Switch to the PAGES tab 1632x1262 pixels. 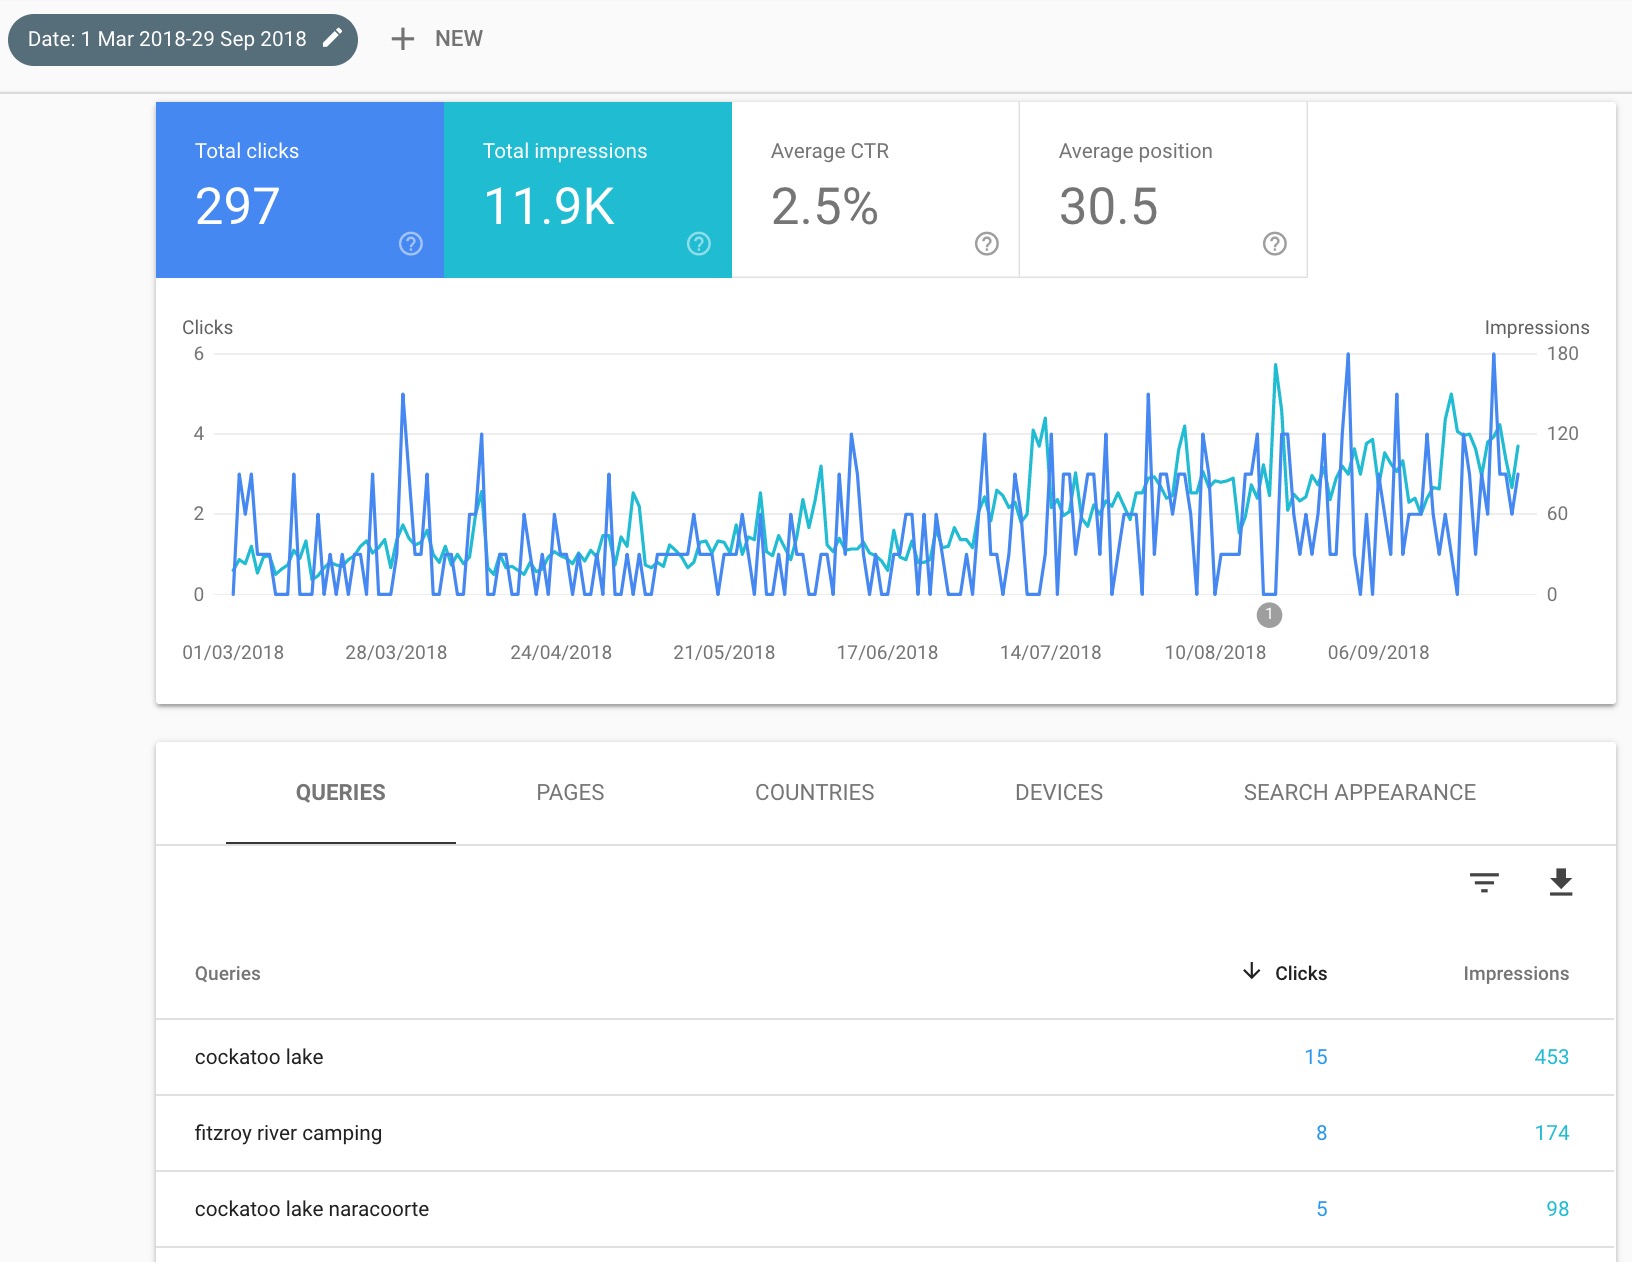pyautogui.click(x=570, y=792)
